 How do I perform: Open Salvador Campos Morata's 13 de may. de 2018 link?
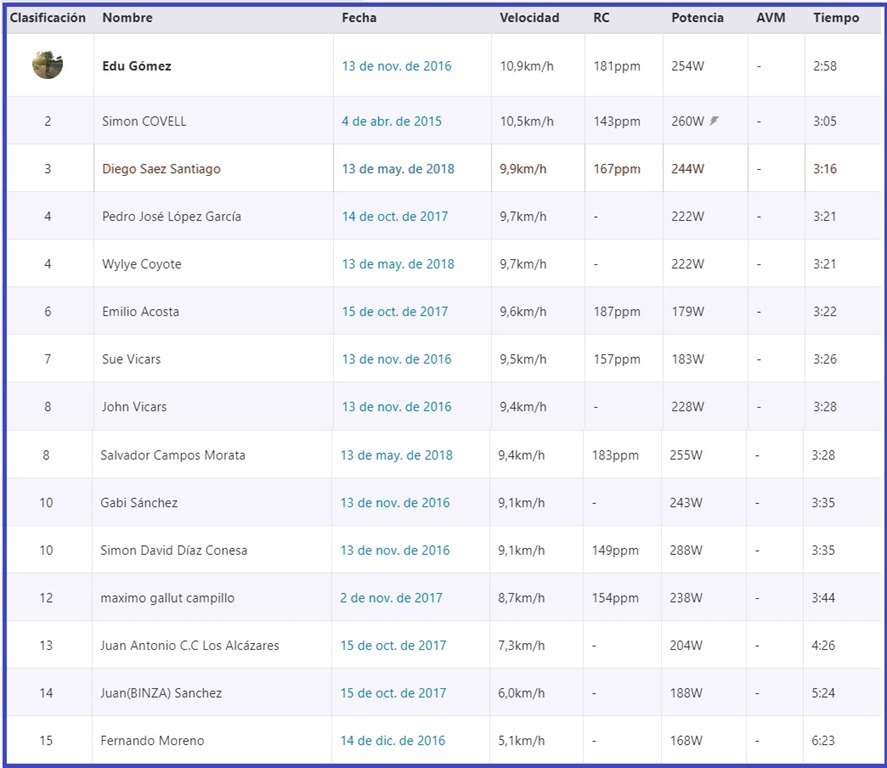click(397, 455)
